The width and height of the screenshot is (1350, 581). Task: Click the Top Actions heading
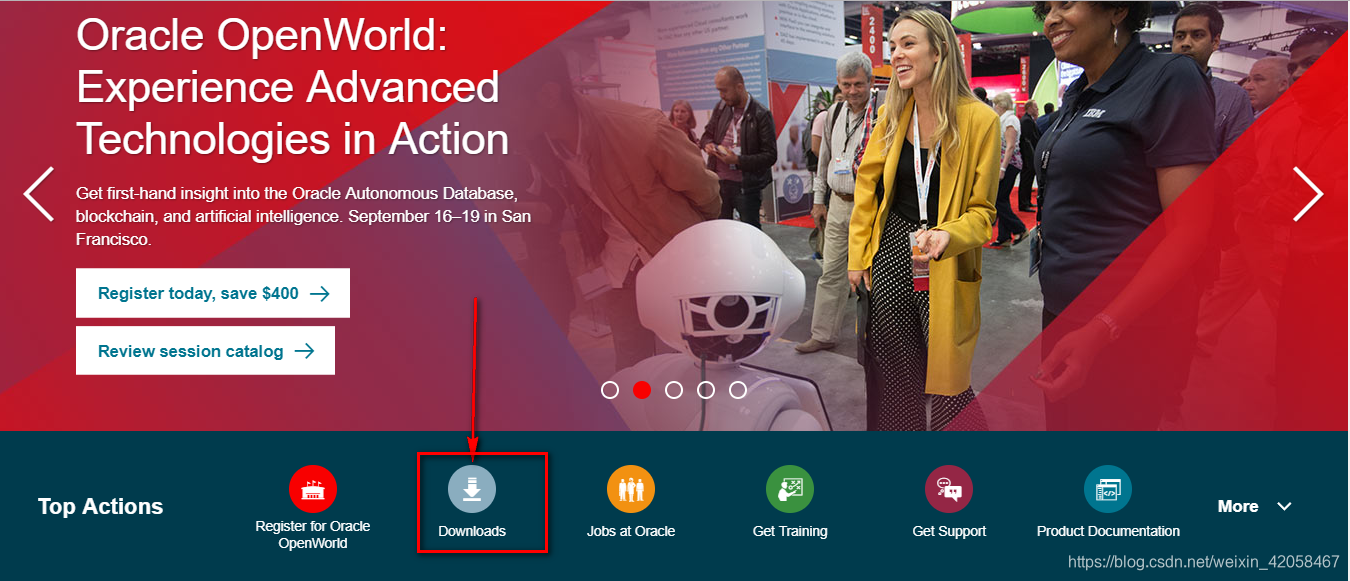click(100, 506)
